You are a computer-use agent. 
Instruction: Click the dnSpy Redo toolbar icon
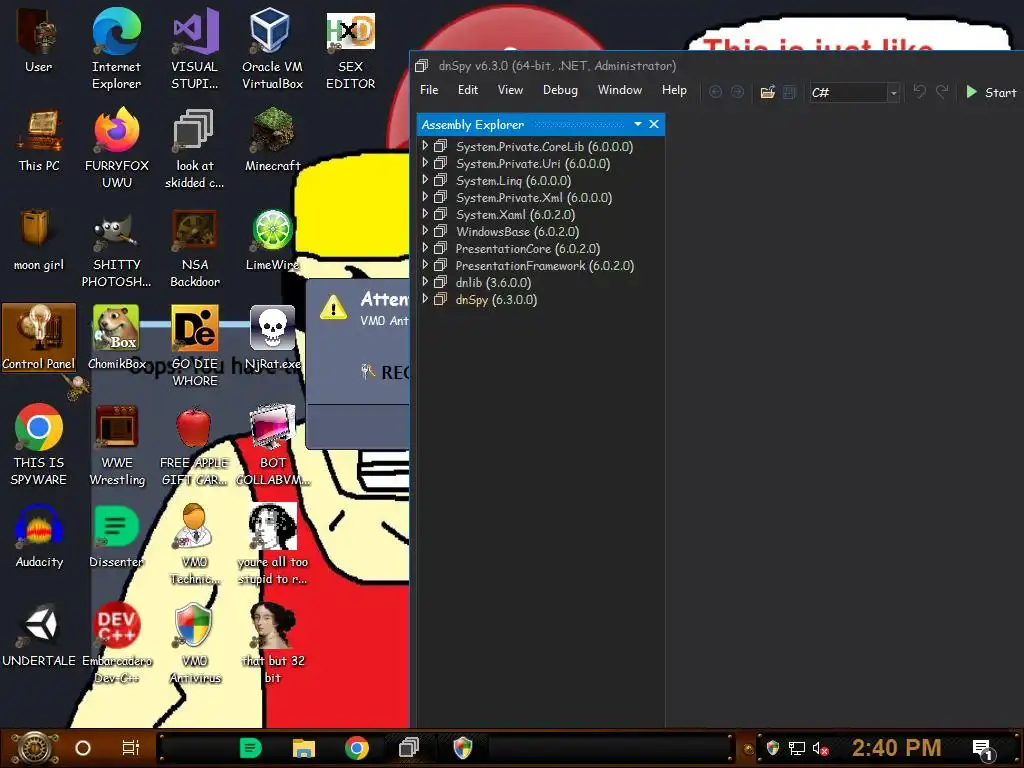click(942, 92)
